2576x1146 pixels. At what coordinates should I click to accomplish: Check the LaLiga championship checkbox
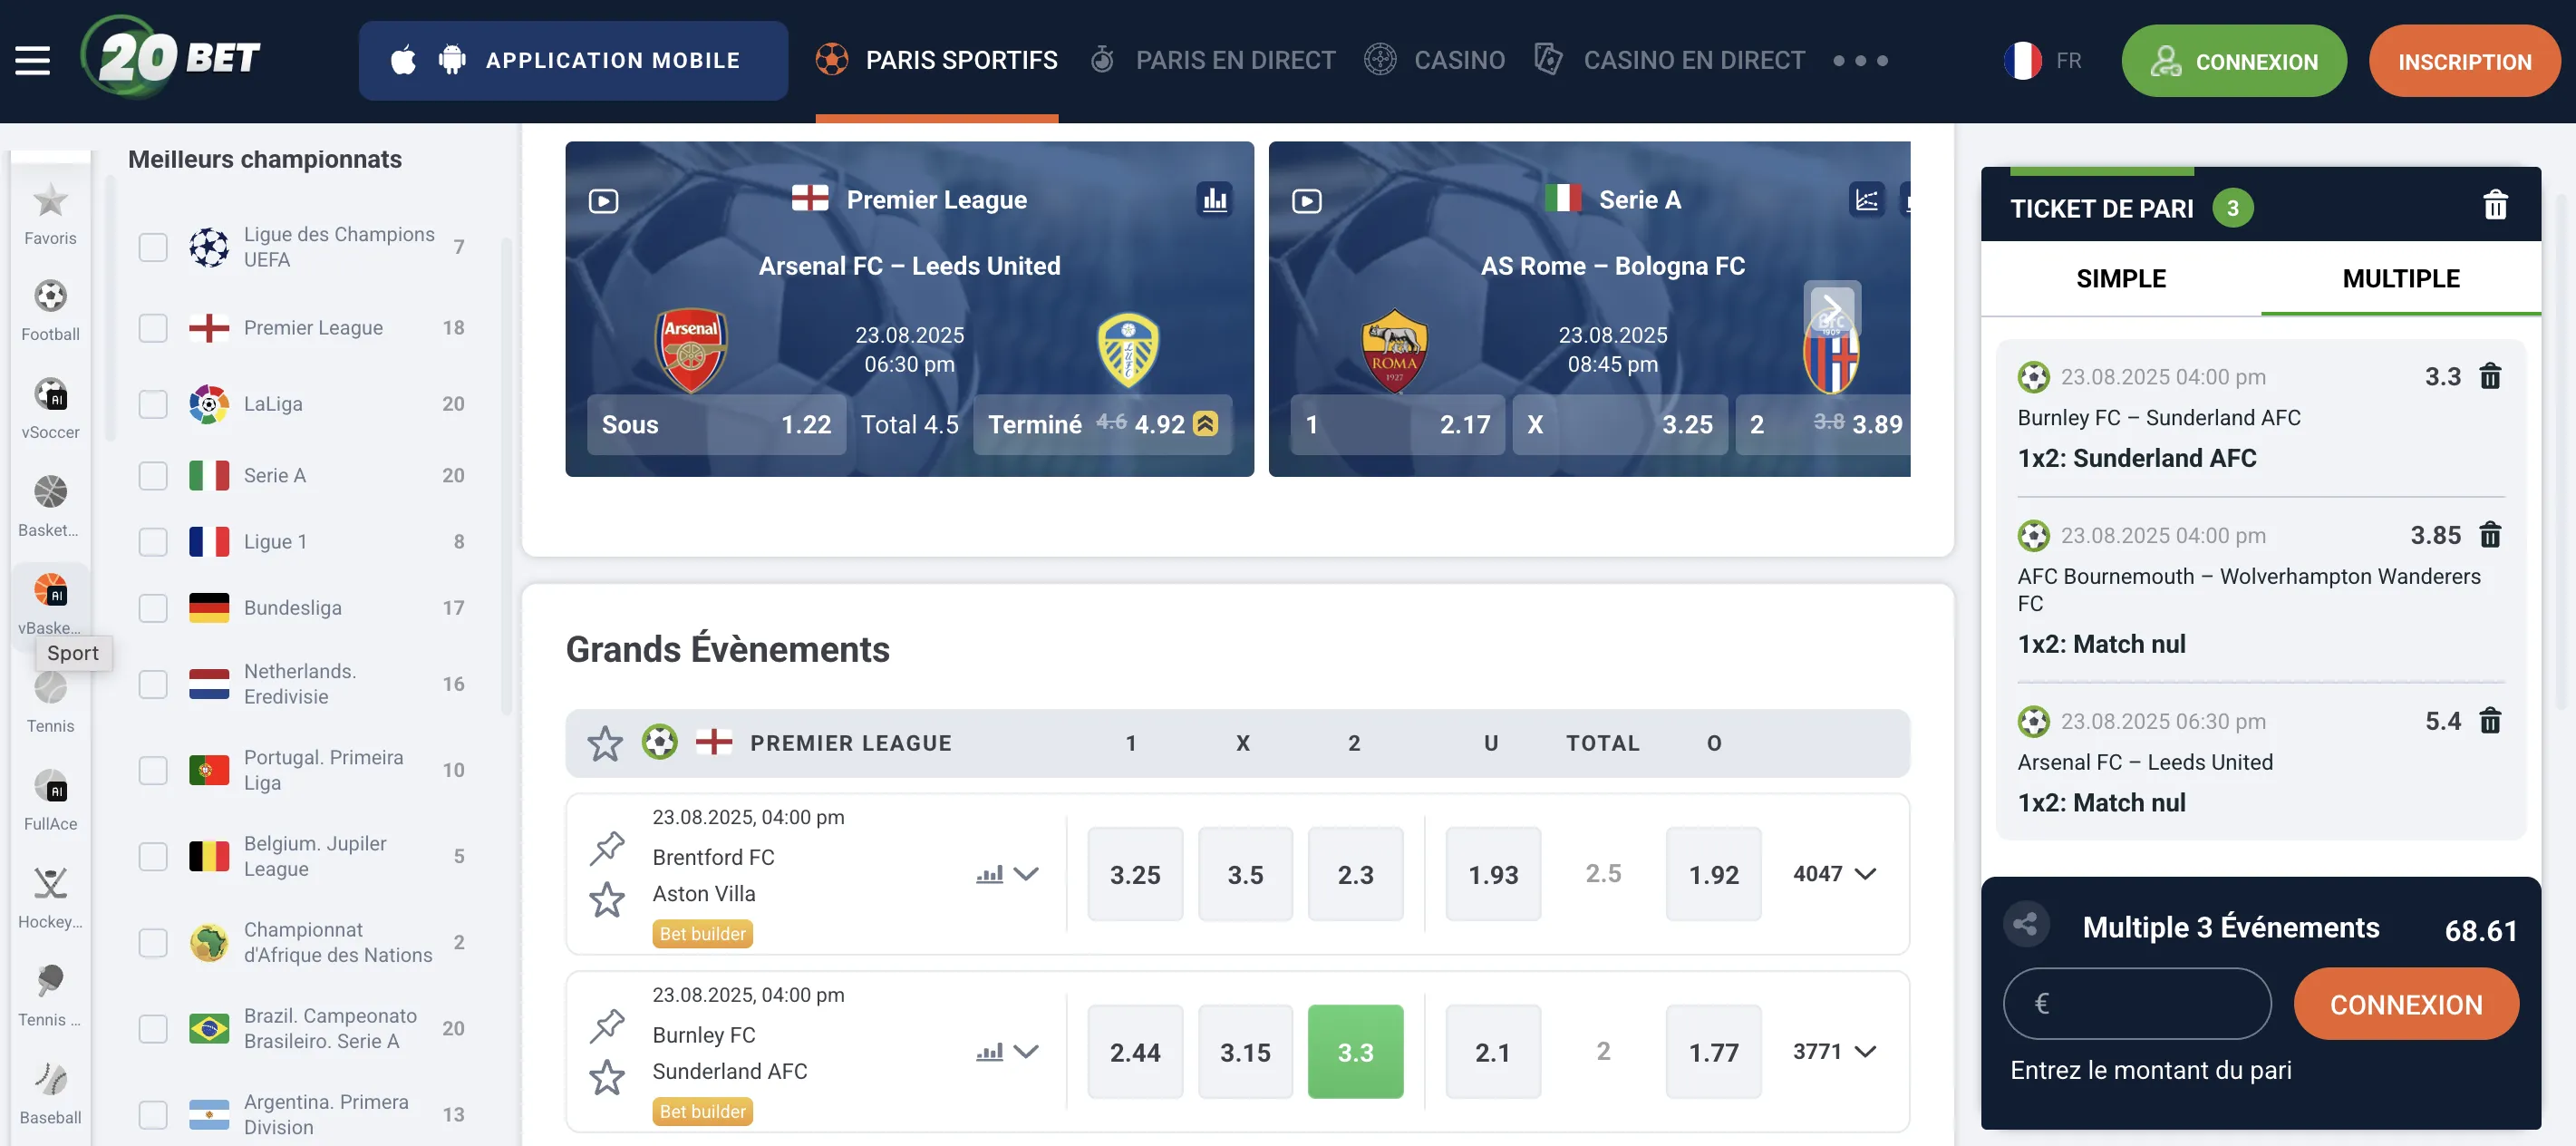(x=152, y=404)
